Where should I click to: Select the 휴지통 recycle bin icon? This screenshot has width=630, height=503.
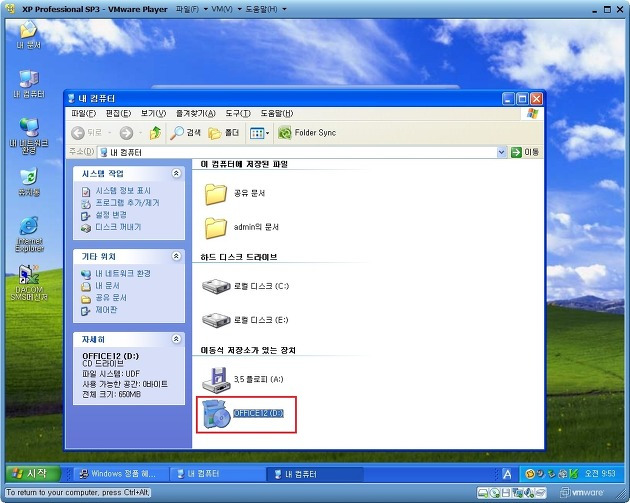(29, 182)
